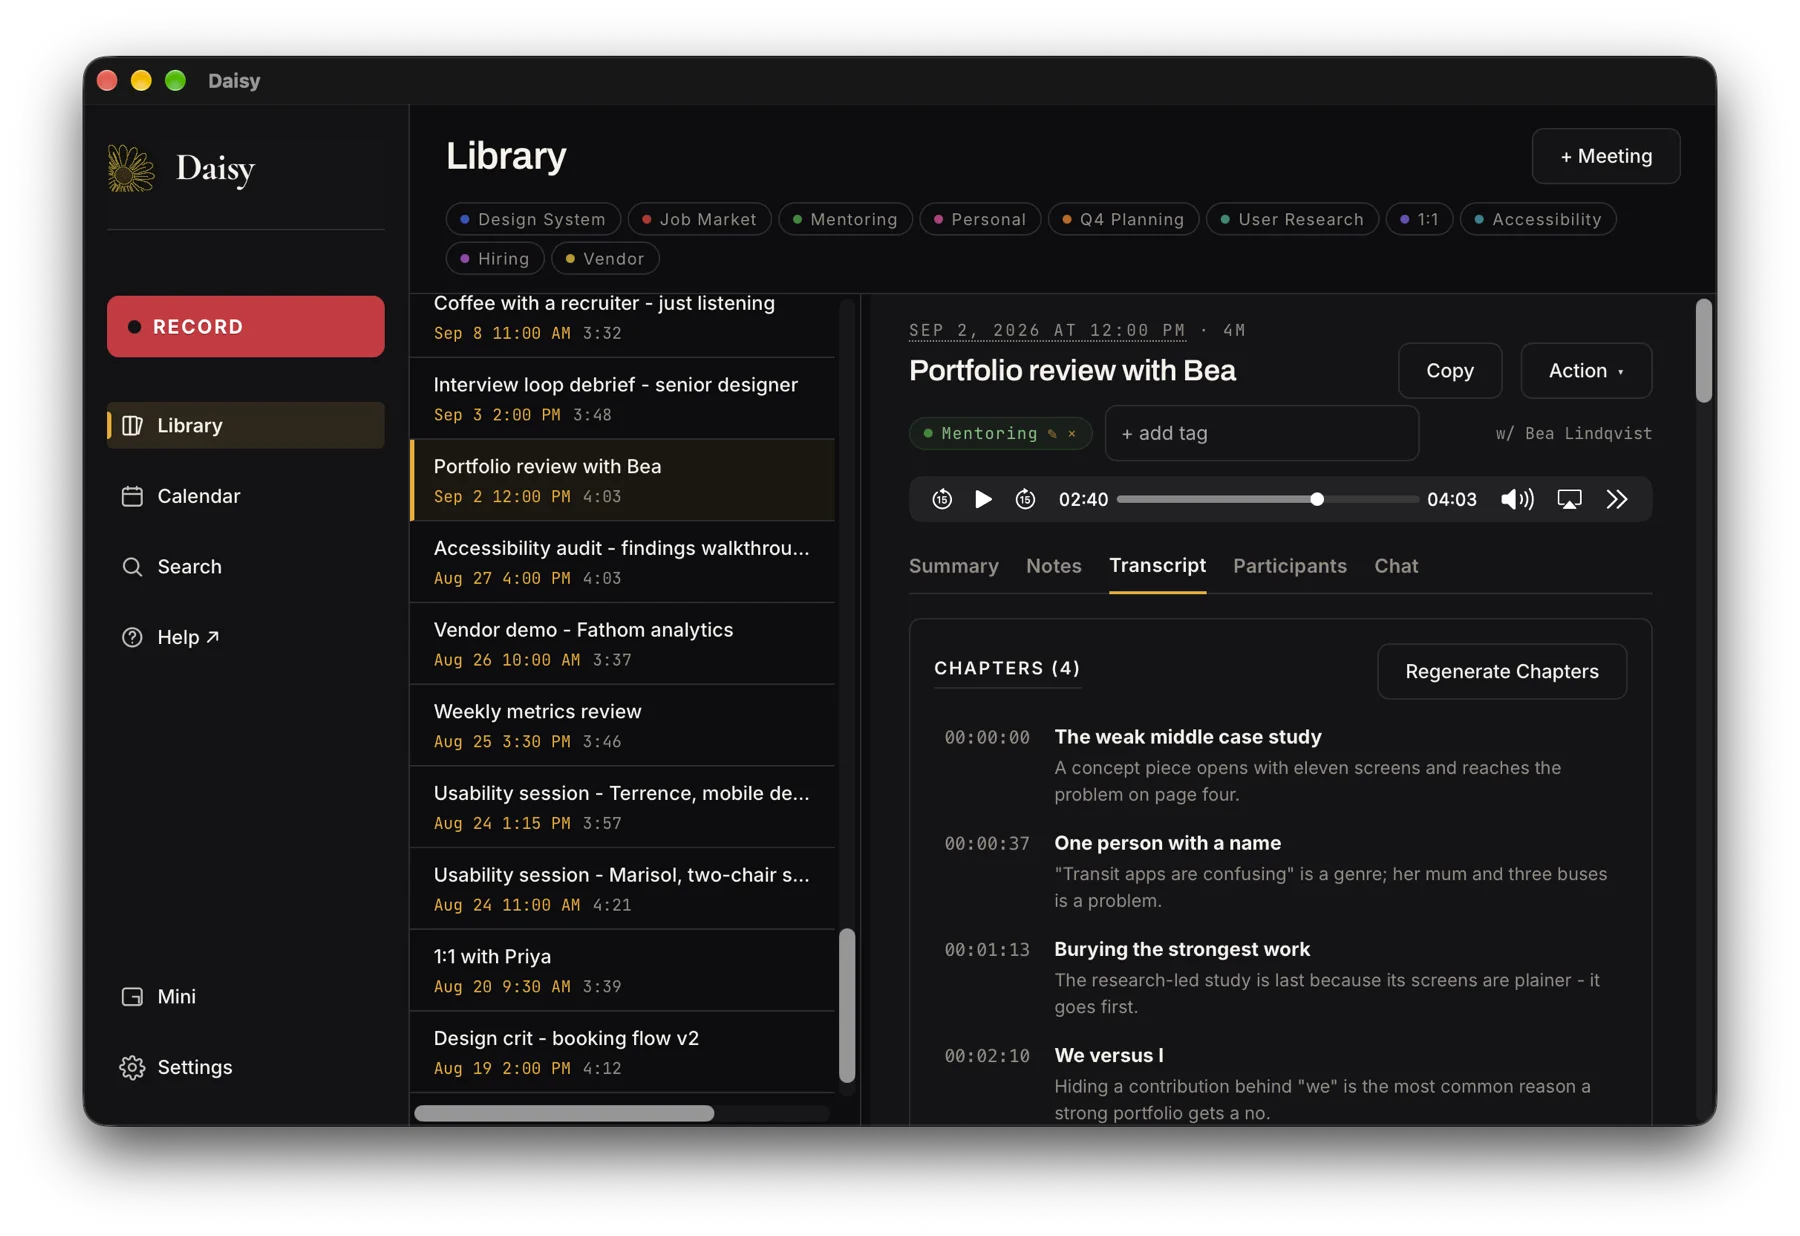
Task: Remove the Mentoring tag
Action: [x=1072, y=434]
